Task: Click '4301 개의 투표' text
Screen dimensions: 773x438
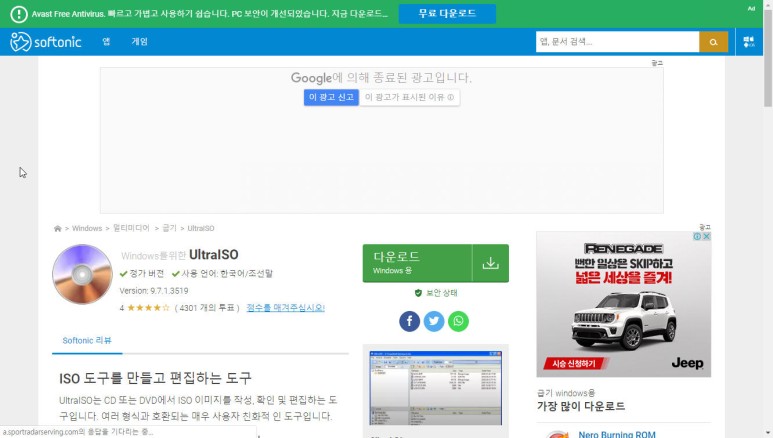Action: [207, 308]
